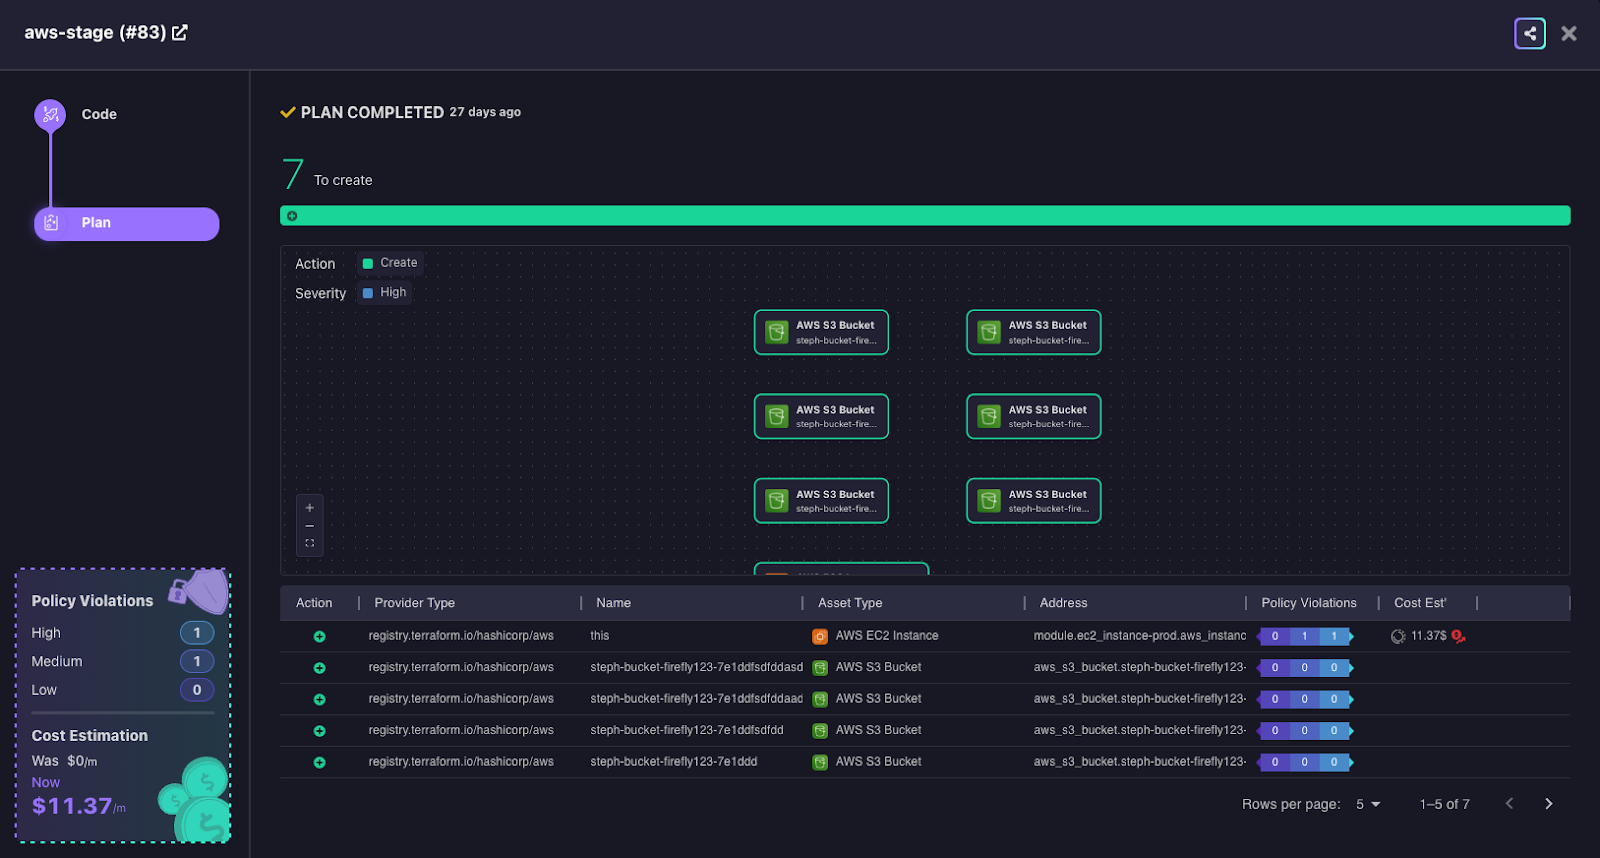Fit the resource graph to view
Viewport: 1600px width, 858px height.
(310, 544)
